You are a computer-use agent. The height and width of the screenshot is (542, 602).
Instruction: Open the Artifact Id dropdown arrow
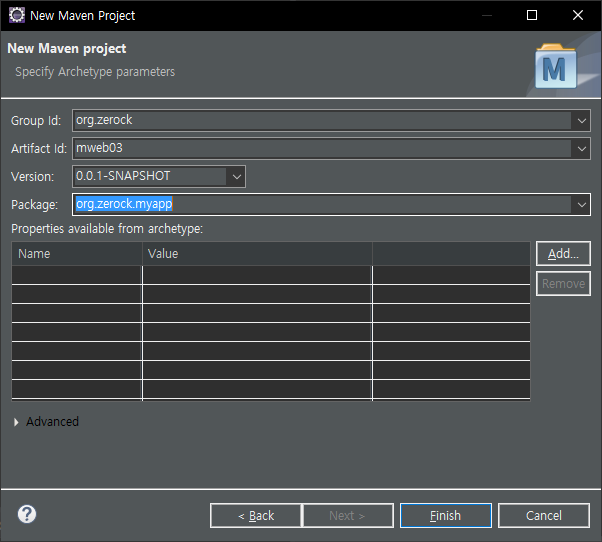[x=581, y=149]
